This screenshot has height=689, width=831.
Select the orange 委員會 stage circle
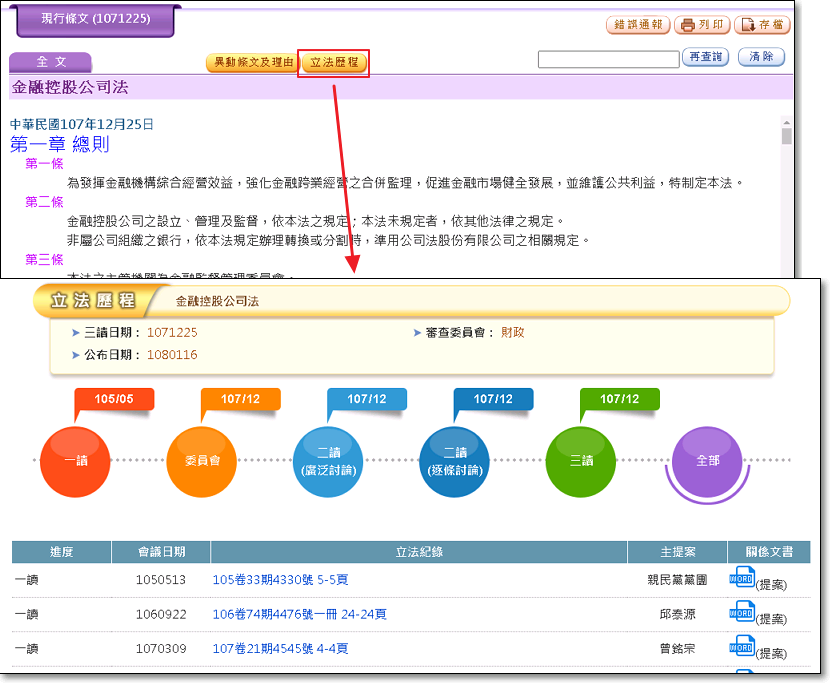pyautogui.click(x=201, y=461)
